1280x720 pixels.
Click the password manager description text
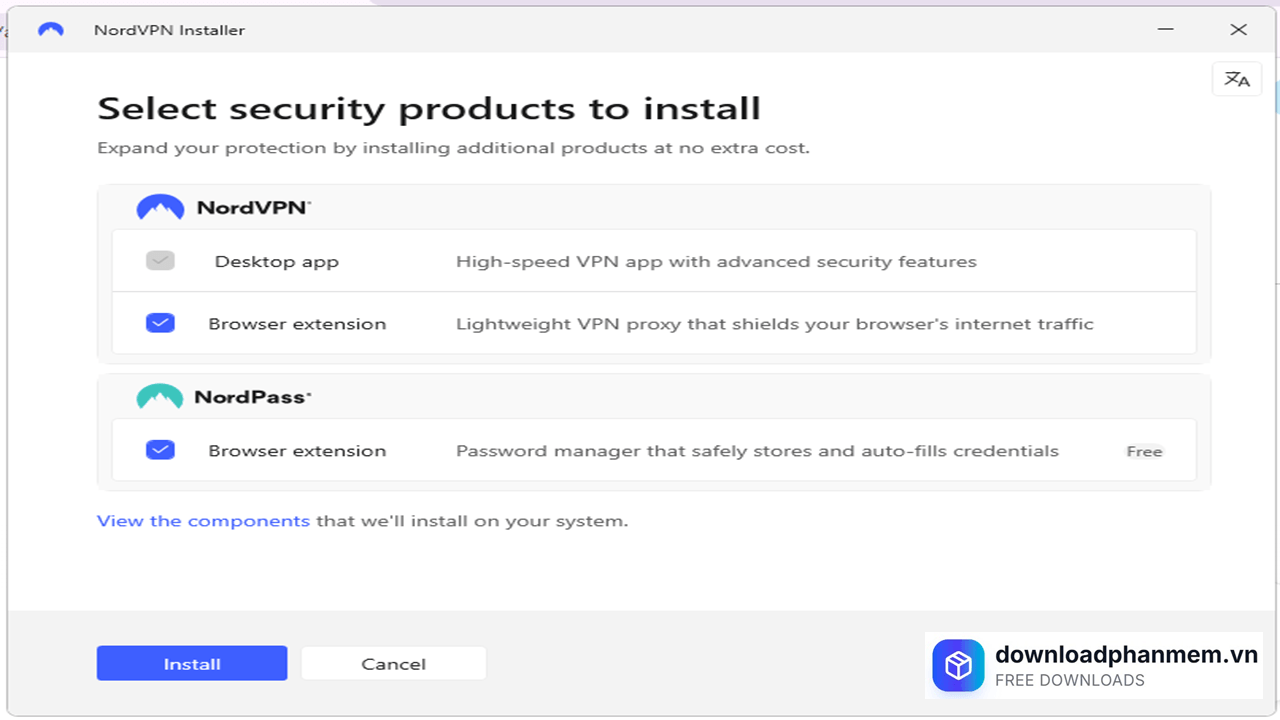757,451
